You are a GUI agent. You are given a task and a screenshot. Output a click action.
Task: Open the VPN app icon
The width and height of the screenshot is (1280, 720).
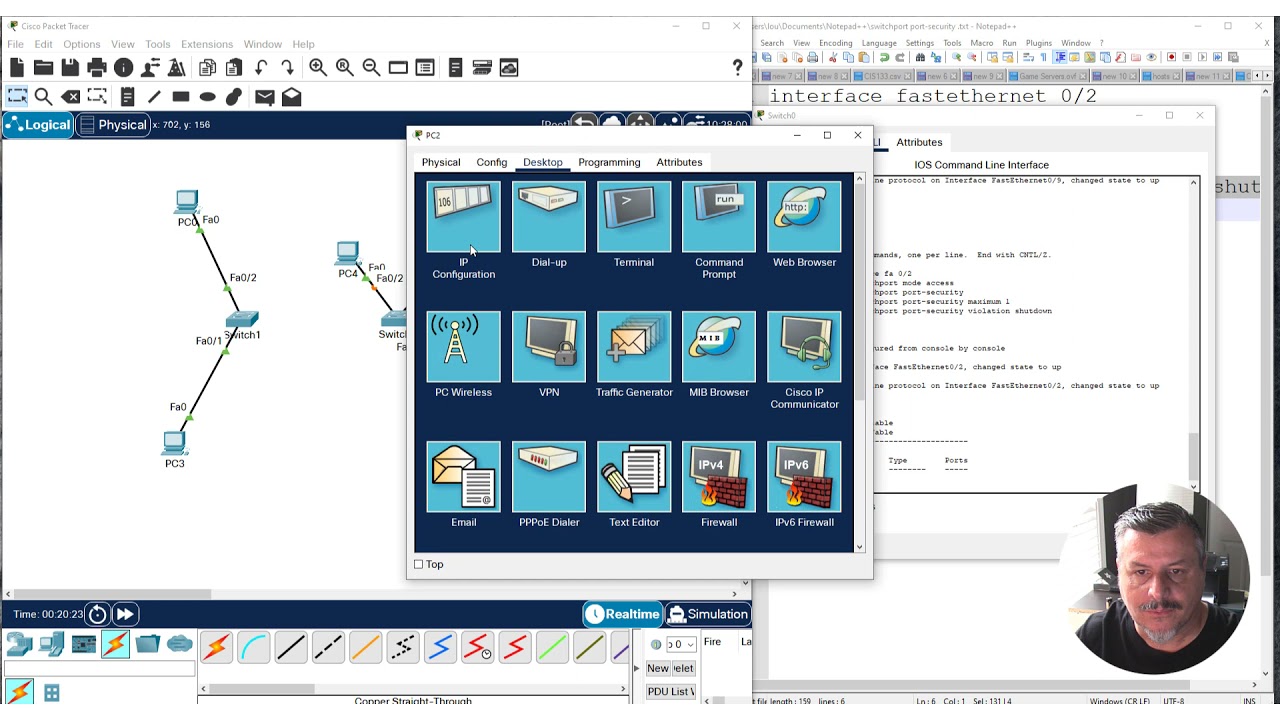(x=549, y=347)
